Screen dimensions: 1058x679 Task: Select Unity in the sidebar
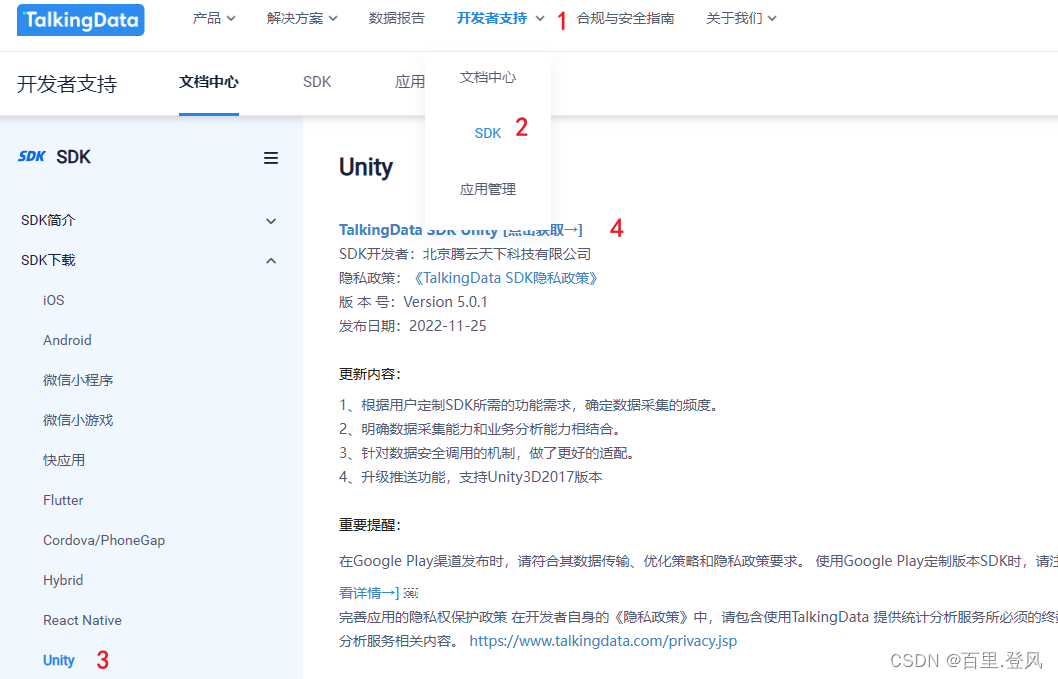59,660
